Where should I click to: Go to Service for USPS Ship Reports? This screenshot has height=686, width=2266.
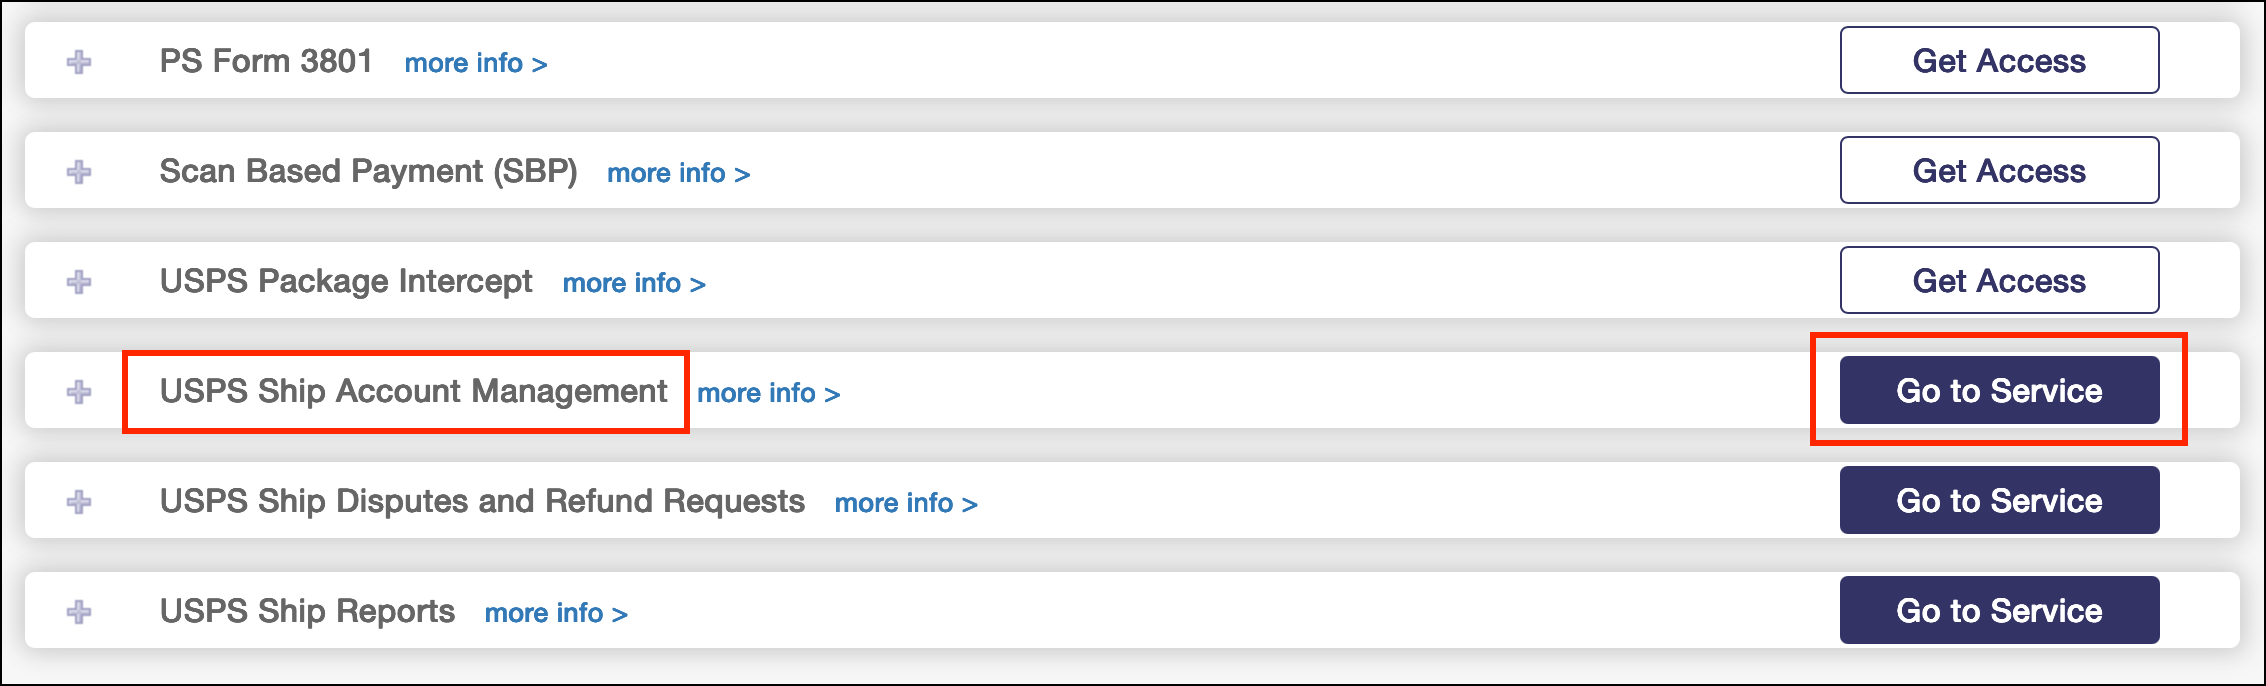(x=1998, y=611)
